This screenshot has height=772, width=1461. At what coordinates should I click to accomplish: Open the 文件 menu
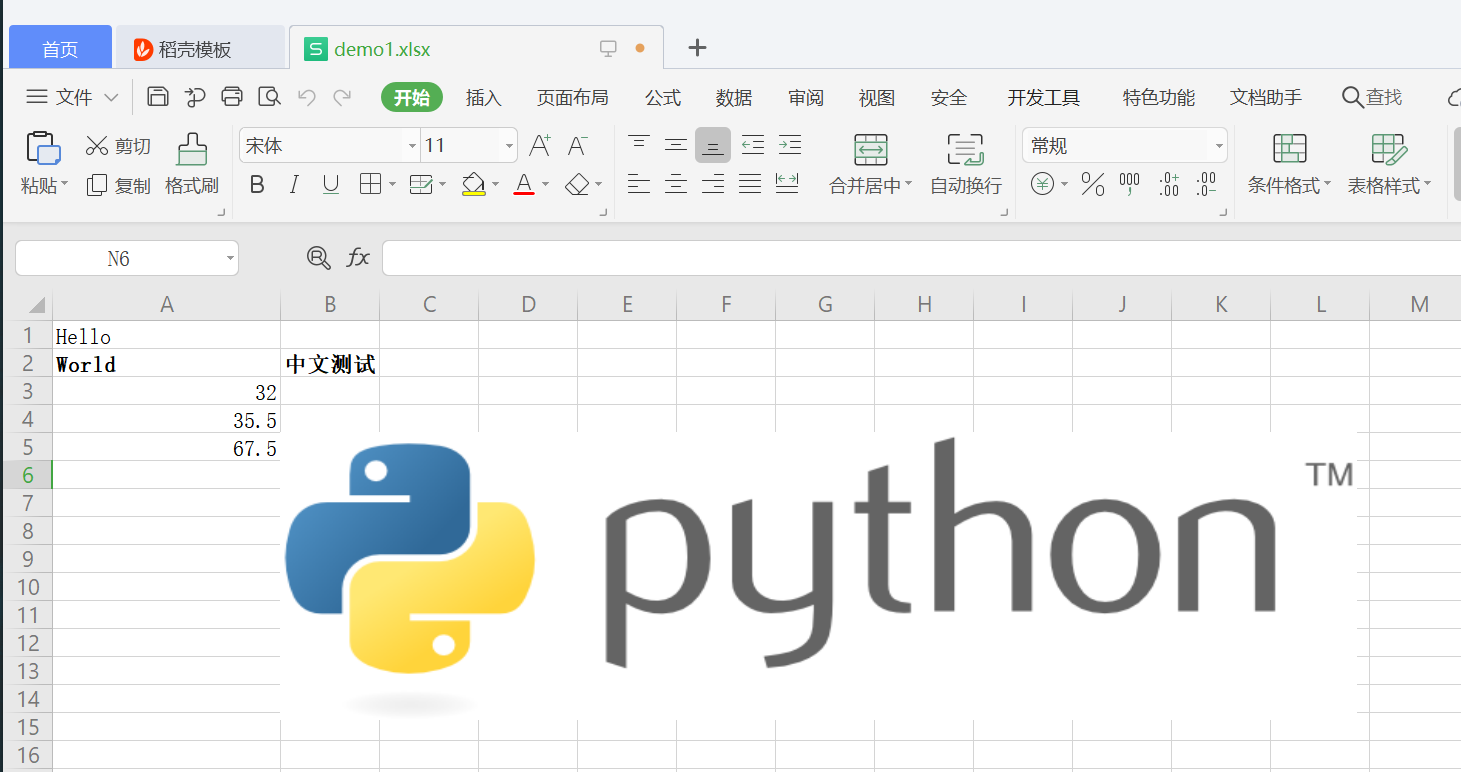coord(72,97)
